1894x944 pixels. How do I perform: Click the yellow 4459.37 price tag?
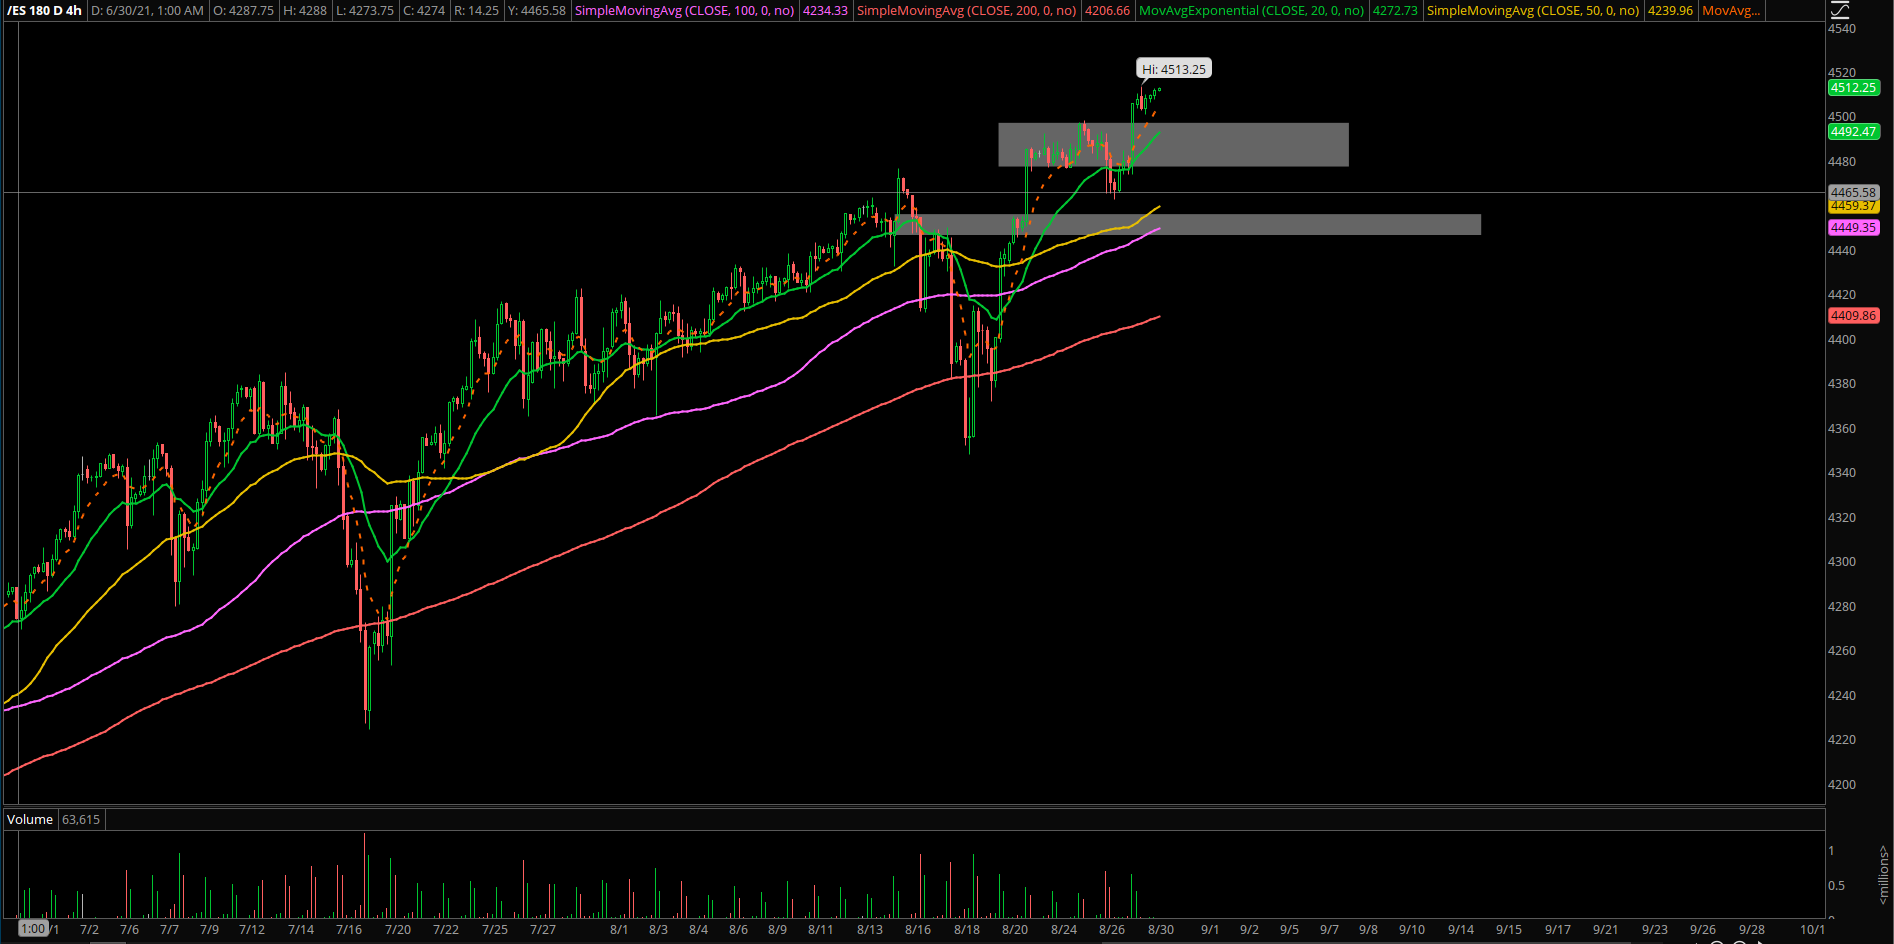1853,206
